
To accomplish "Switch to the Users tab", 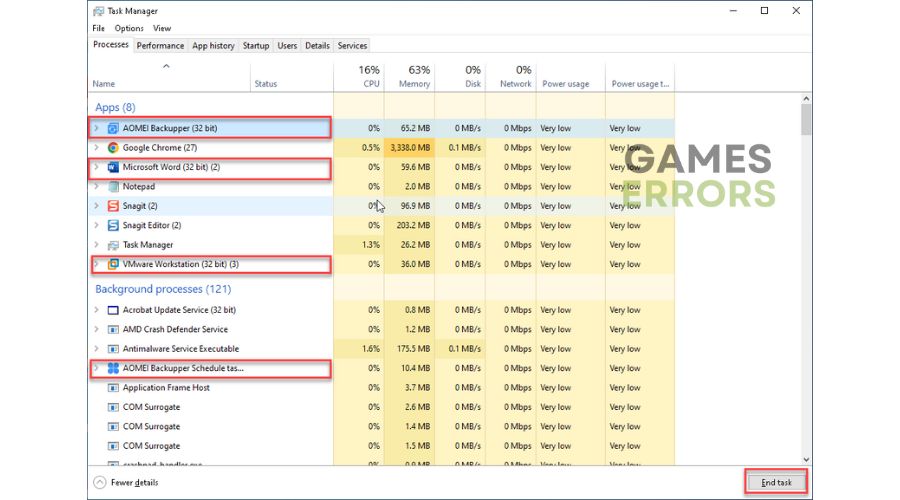I will [x=287, y=45].
